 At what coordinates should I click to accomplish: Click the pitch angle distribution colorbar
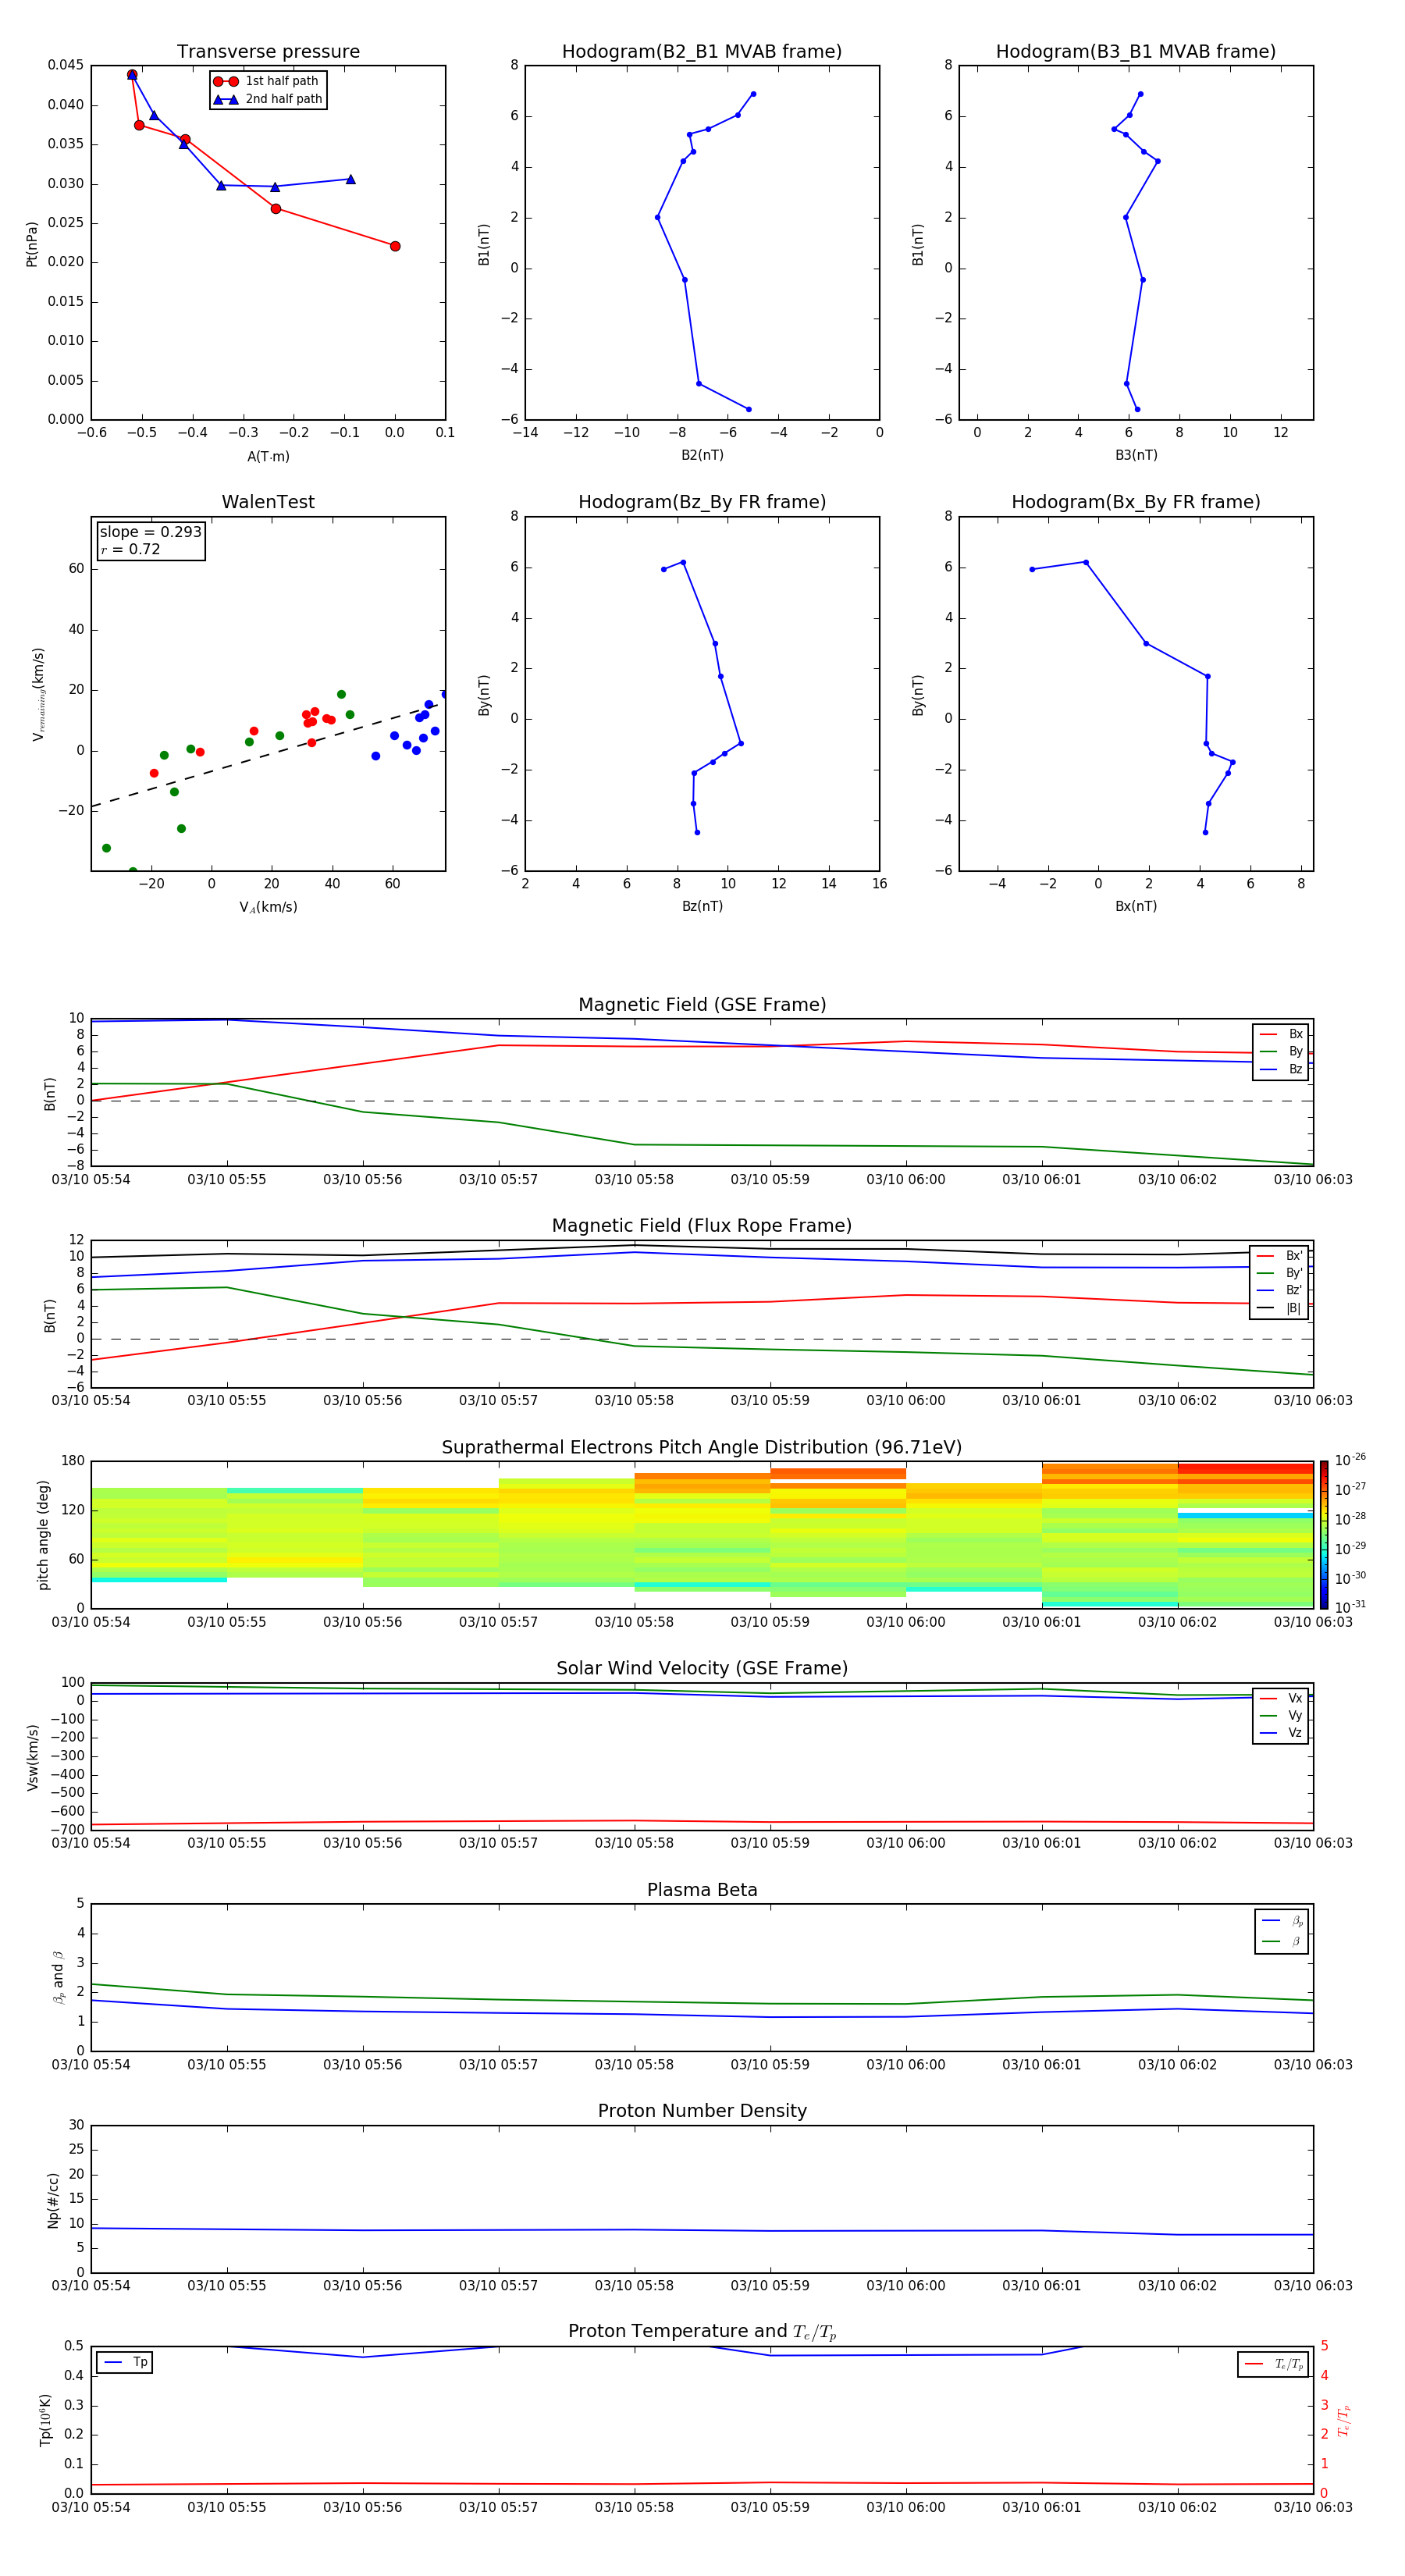point(1323,1535)
